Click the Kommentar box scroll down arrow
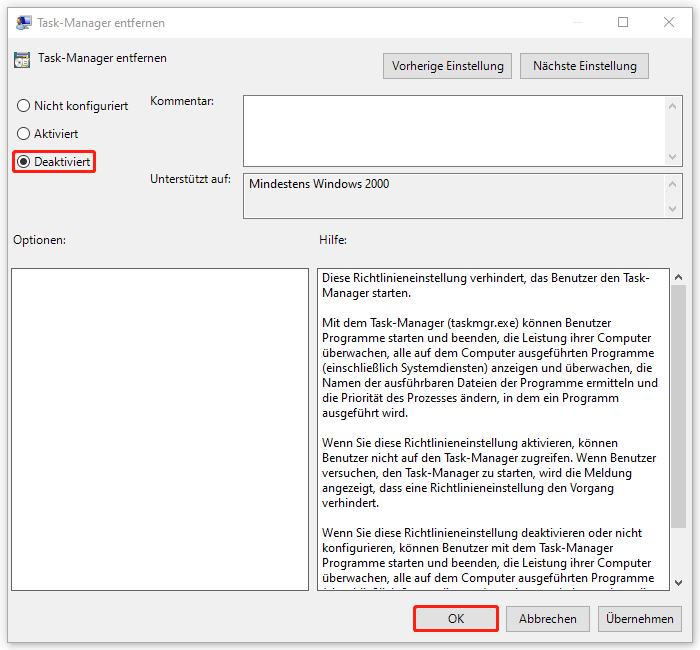 click(673, 157)
